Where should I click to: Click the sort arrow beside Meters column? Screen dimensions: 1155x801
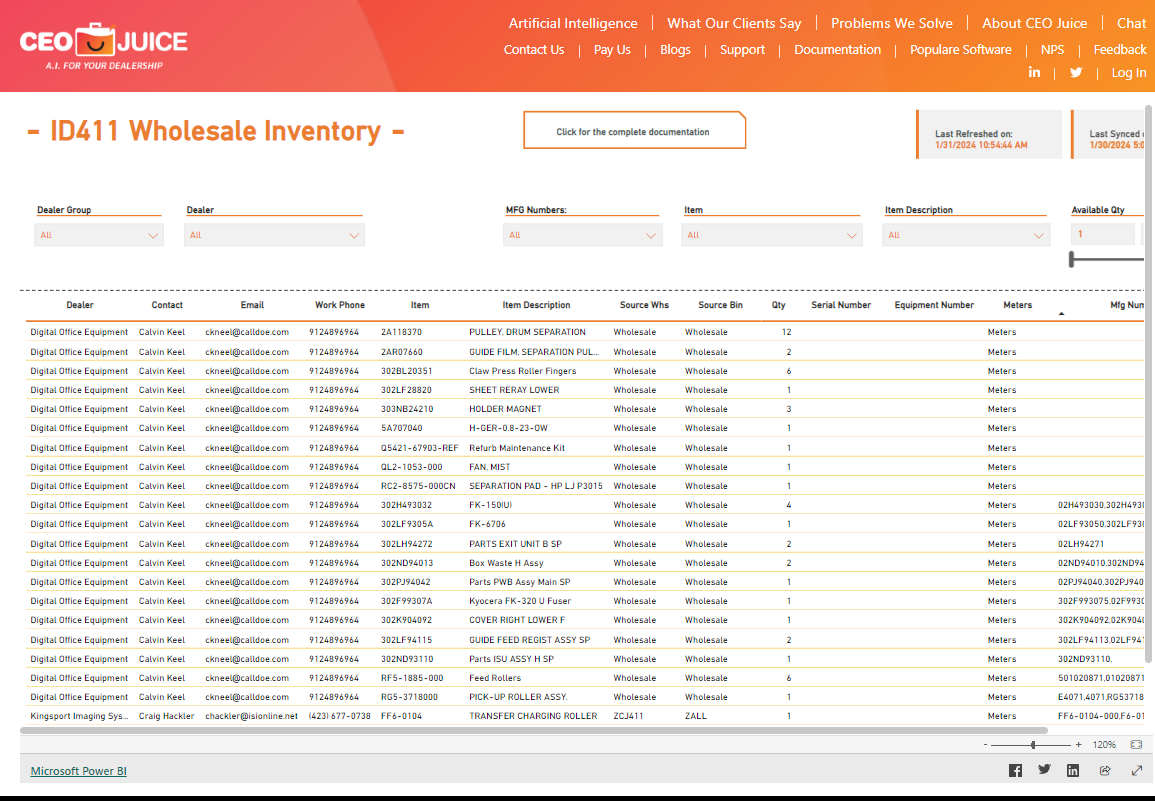coord(1061,314)
